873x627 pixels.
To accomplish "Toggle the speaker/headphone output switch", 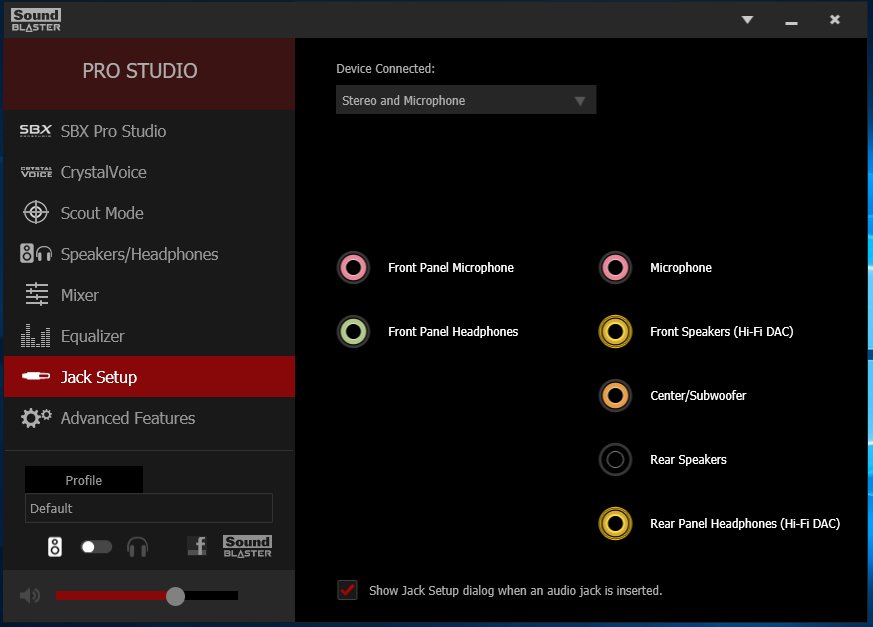I will 96,547.
